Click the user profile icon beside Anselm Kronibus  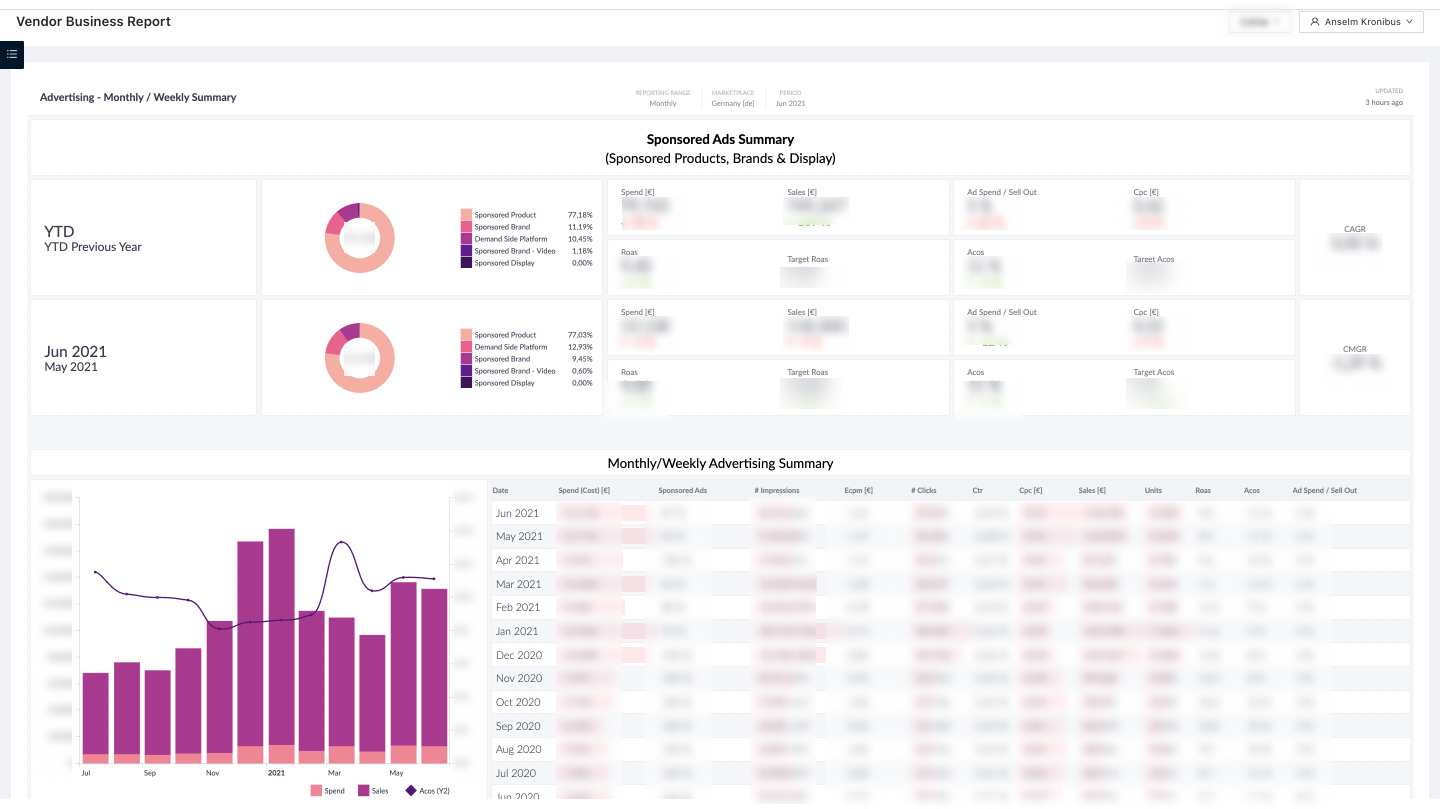click(x=1315, y=21)
